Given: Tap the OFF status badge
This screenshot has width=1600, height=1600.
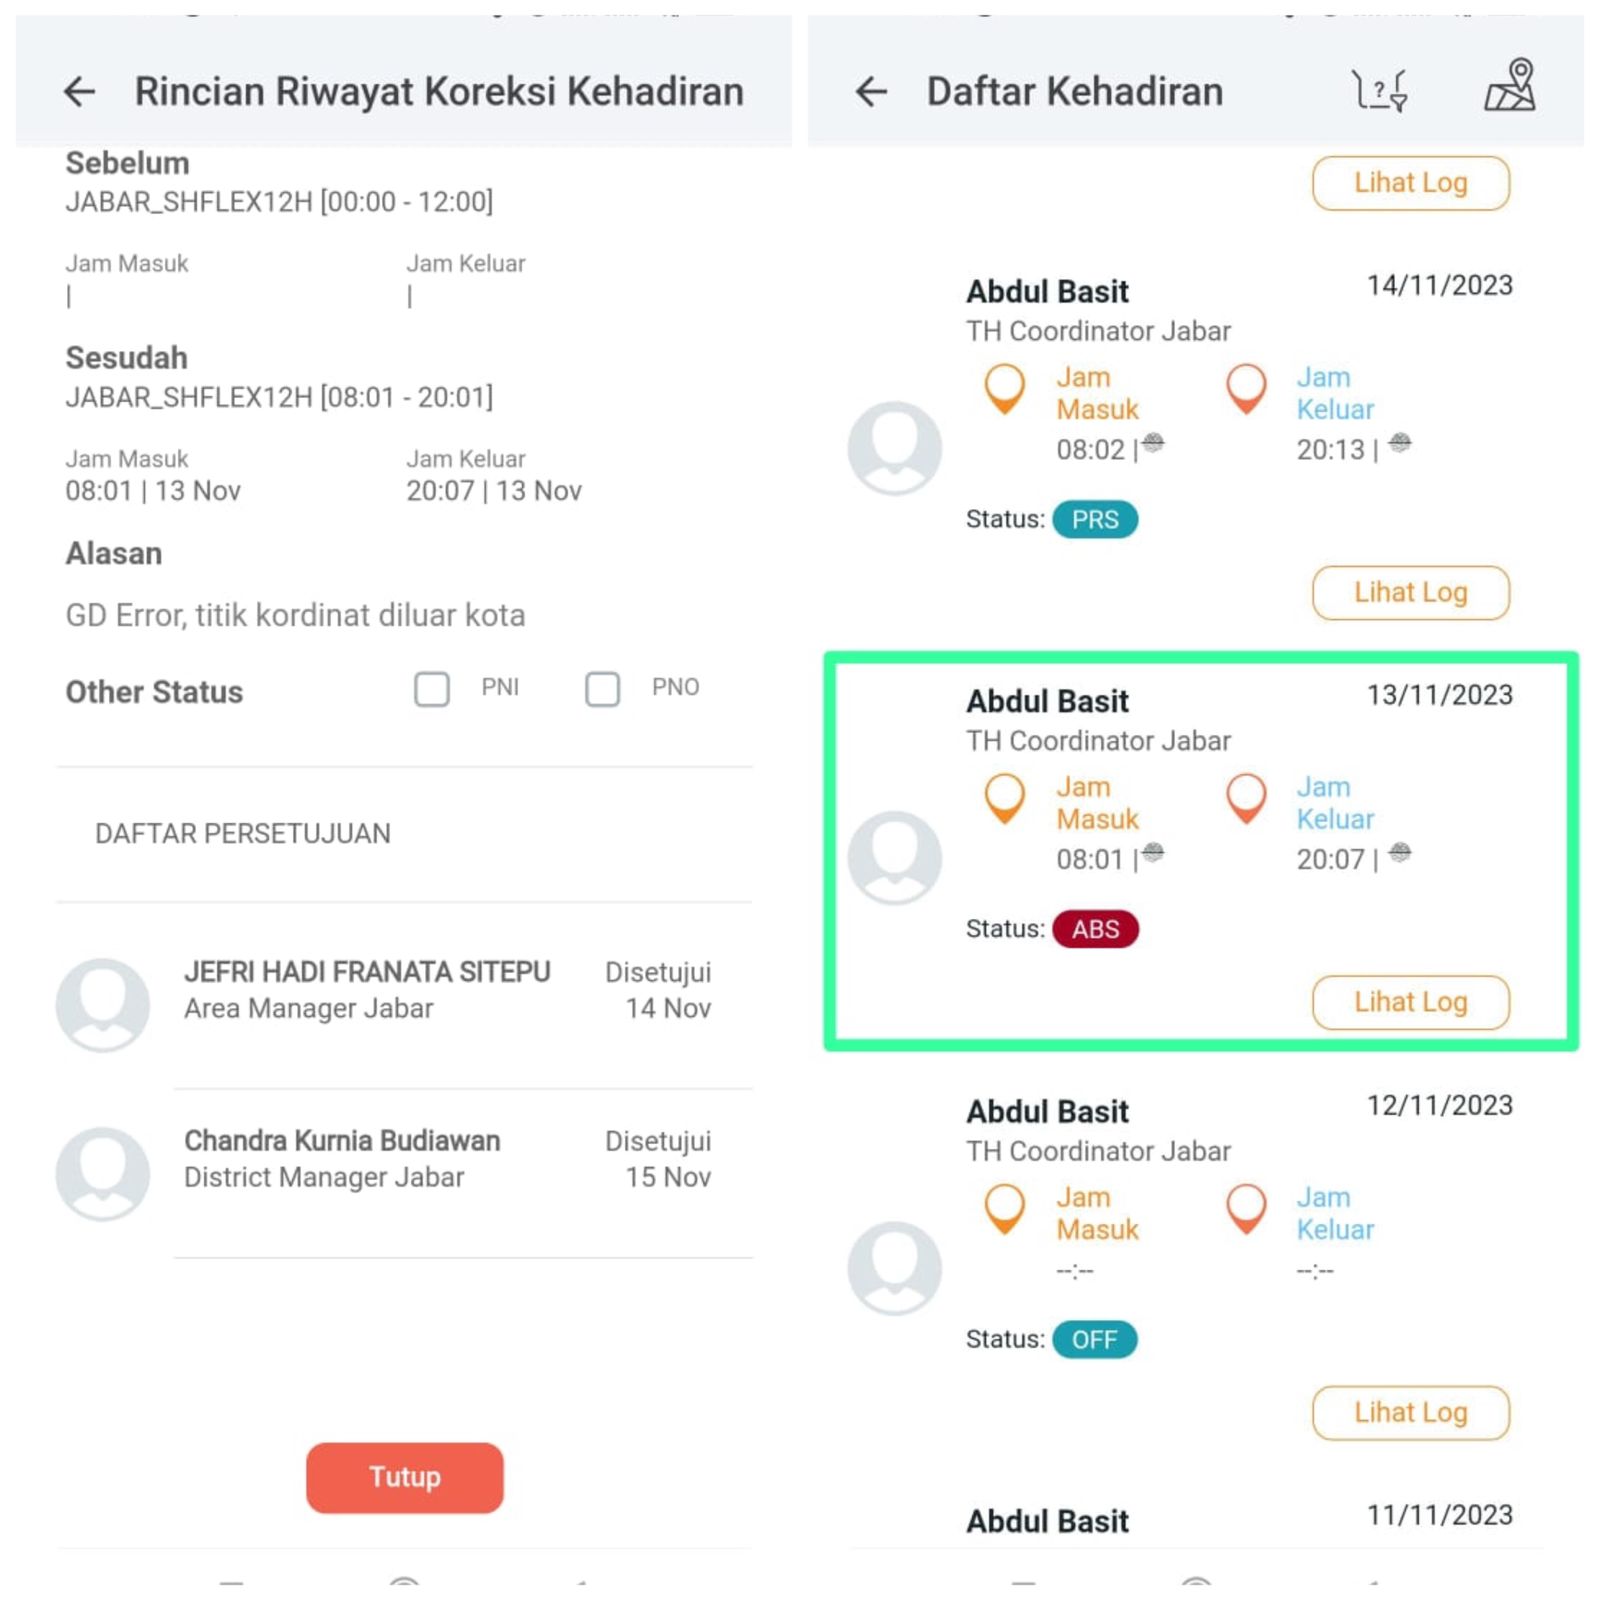Looking at the screenshot, I should pyautogui.click(x=1094, y=1339).
